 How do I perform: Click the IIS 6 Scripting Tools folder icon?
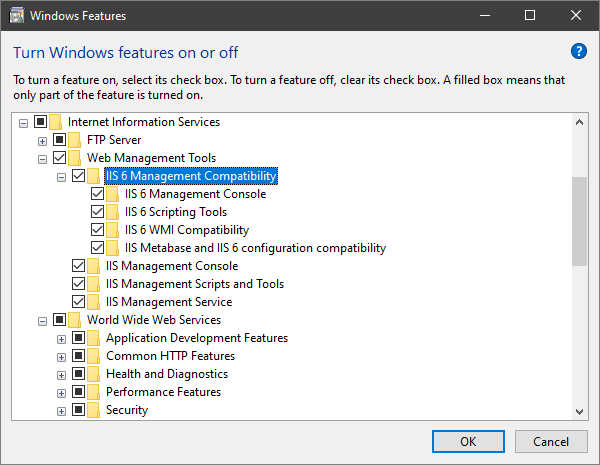[112, 212]
